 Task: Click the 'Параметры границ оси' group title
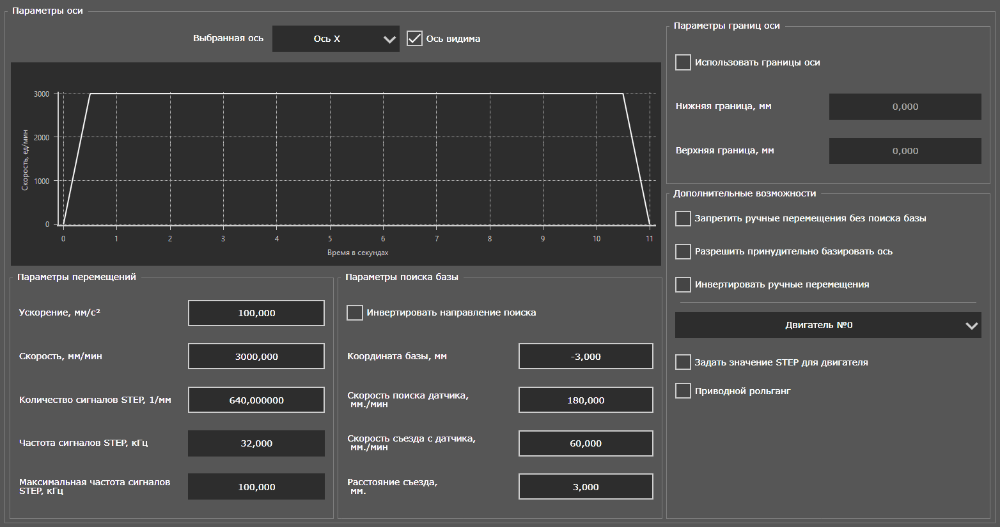[x=726, y=26]
